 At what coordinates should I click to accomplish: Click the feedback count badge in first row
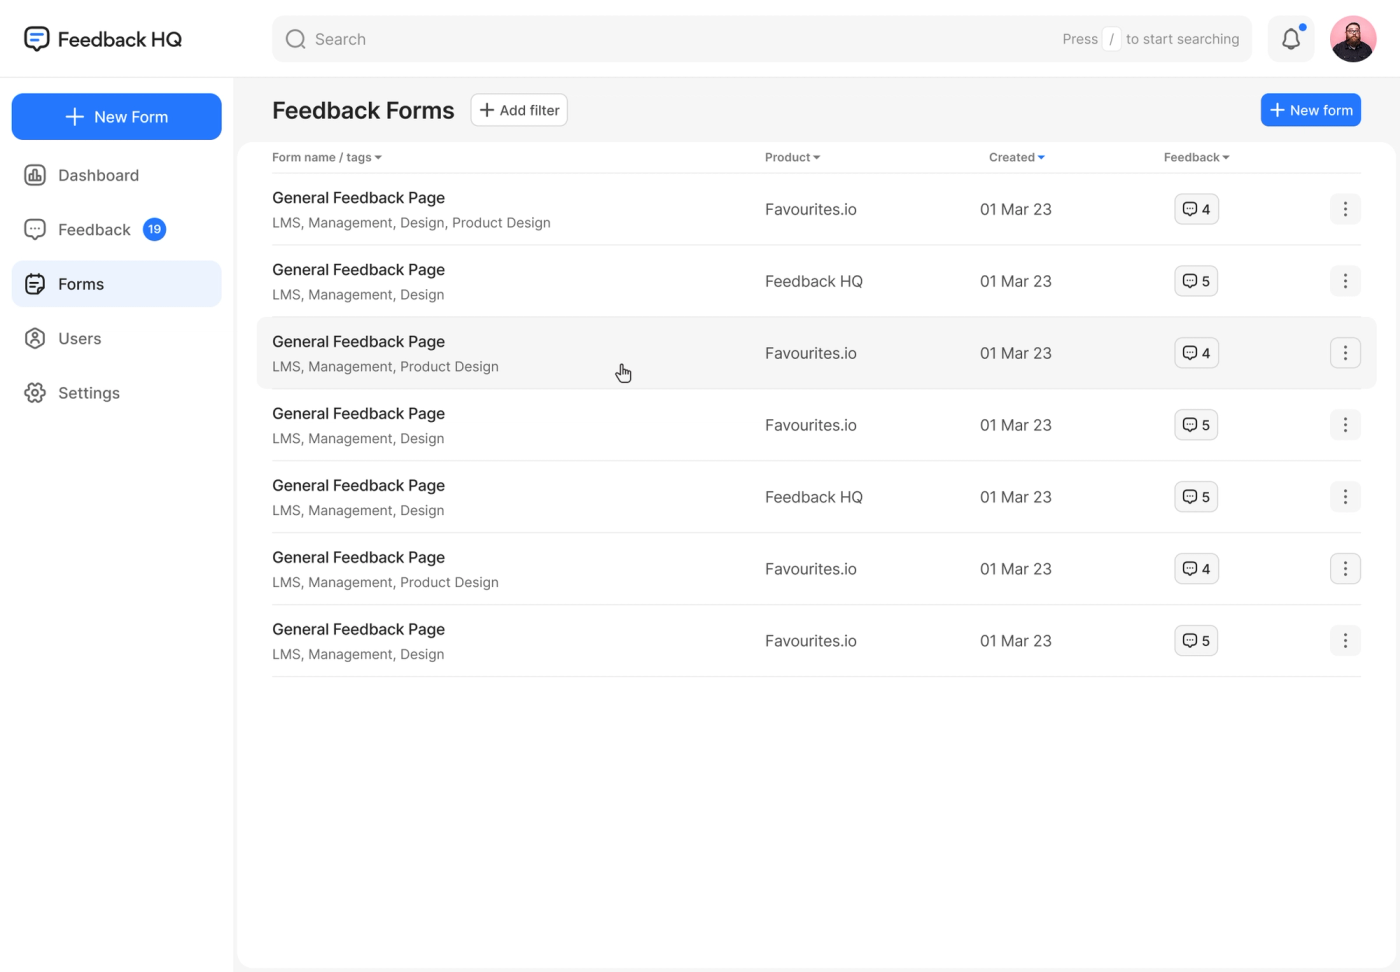tap(1196, 209)
